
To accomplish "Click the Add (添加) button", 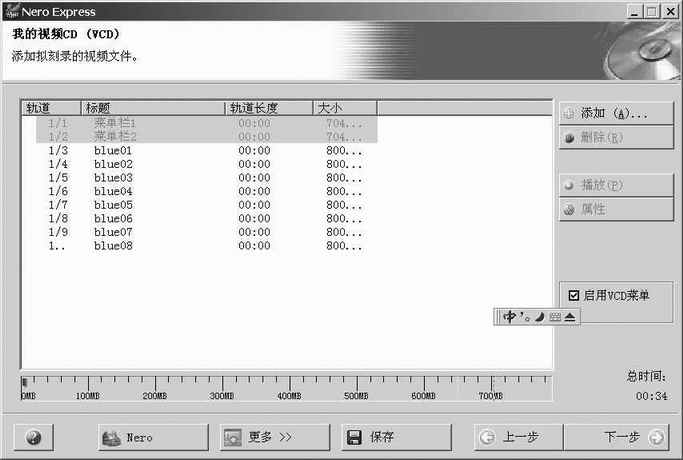I will coord(616,114).
